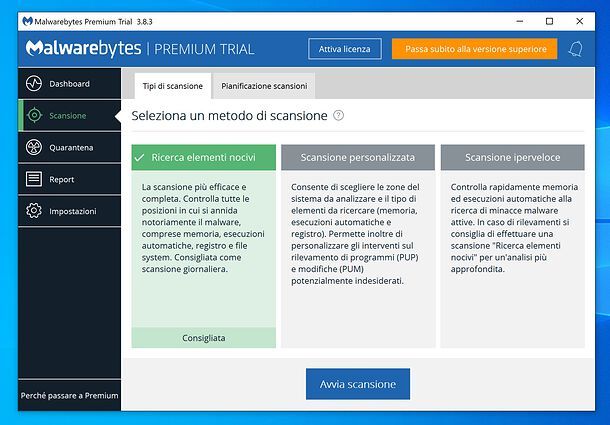
Task: Click the Dashboard pulse icon in sidebar
Action: [34, 83]
